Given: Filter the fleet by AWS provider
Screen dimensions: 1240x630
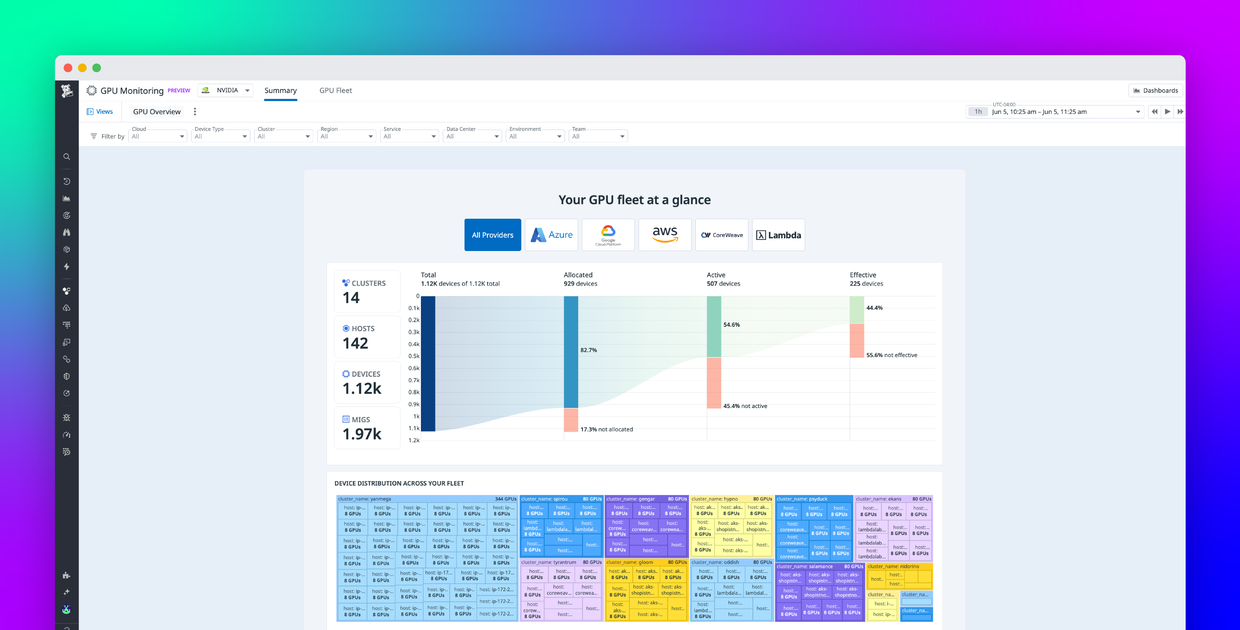Looking at the screenshot, I should pos(665,235).
